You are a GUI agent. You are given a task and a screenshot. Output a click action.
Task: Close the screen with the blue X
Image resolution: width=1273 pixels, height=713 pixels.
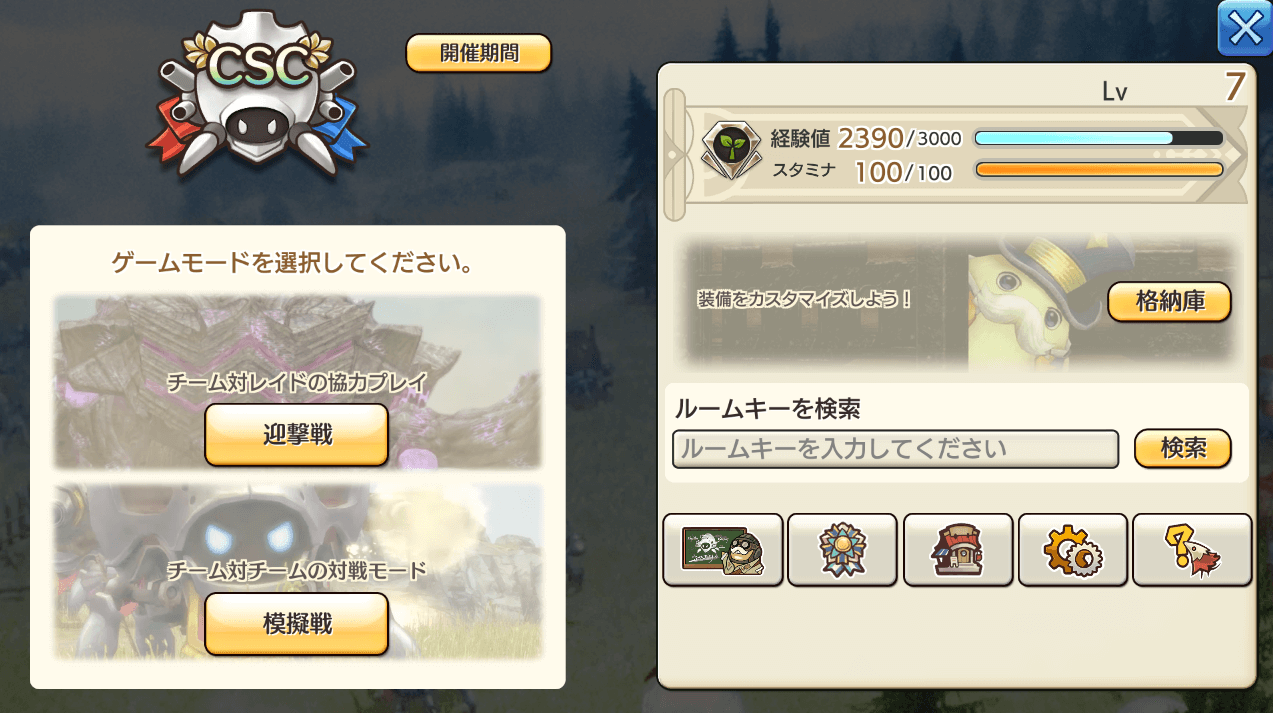[x=1244, y=28]
